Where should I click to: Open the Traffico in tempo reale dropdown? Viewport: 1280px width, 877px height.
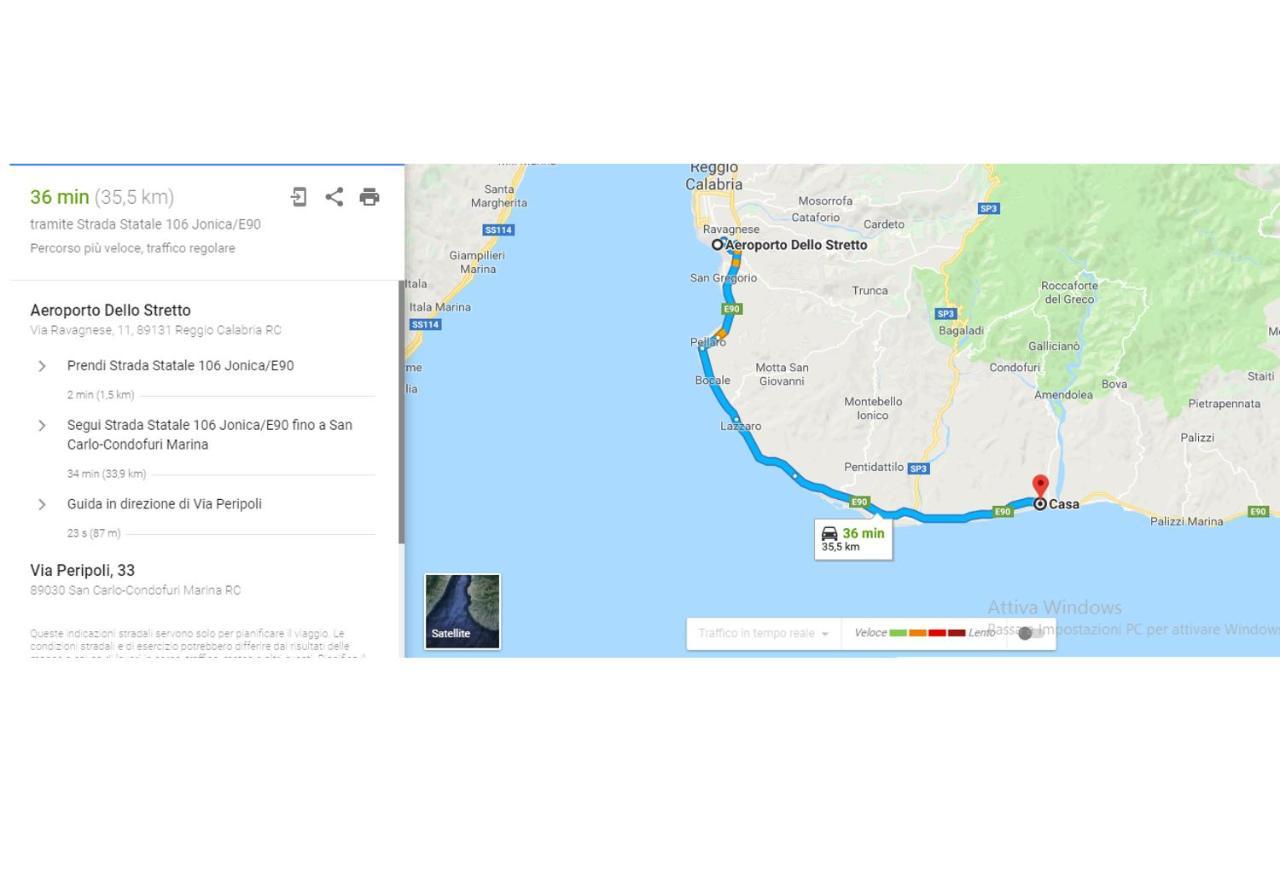pyautogui.click(x=764, y=633)
